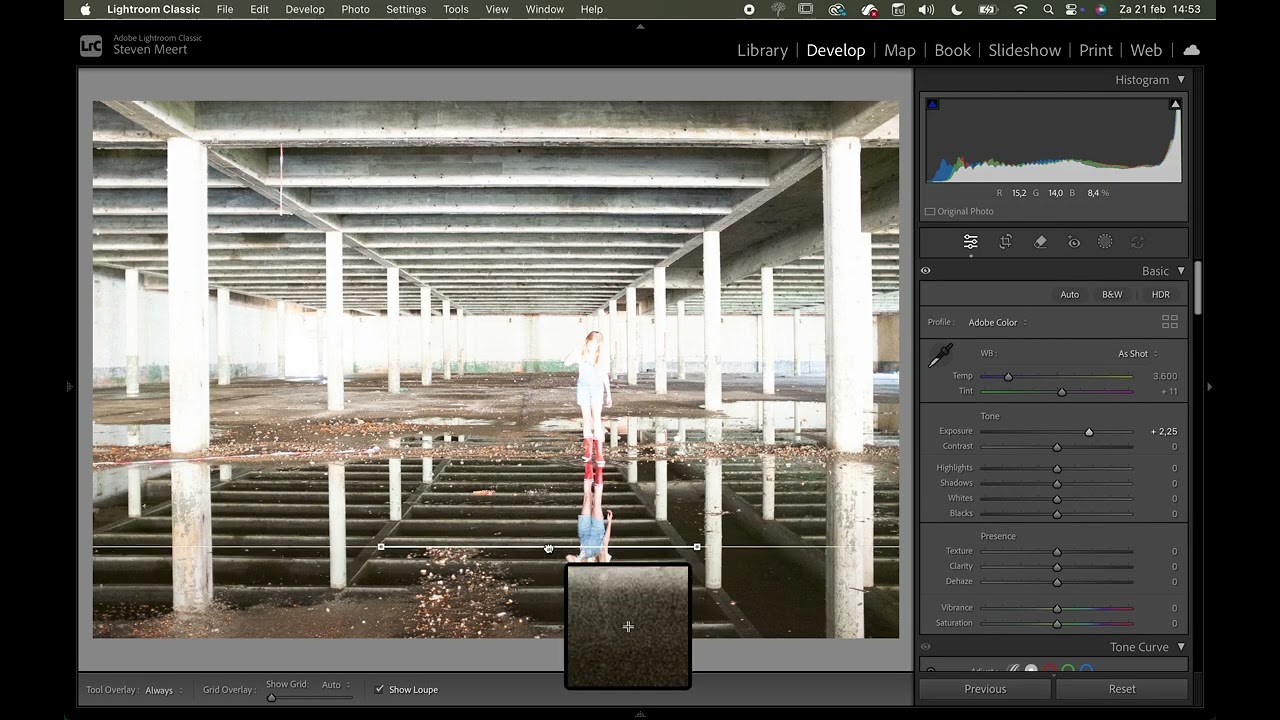Open Spotlight search in menu bar
1280x720 pixels.
click(1048, 9)
